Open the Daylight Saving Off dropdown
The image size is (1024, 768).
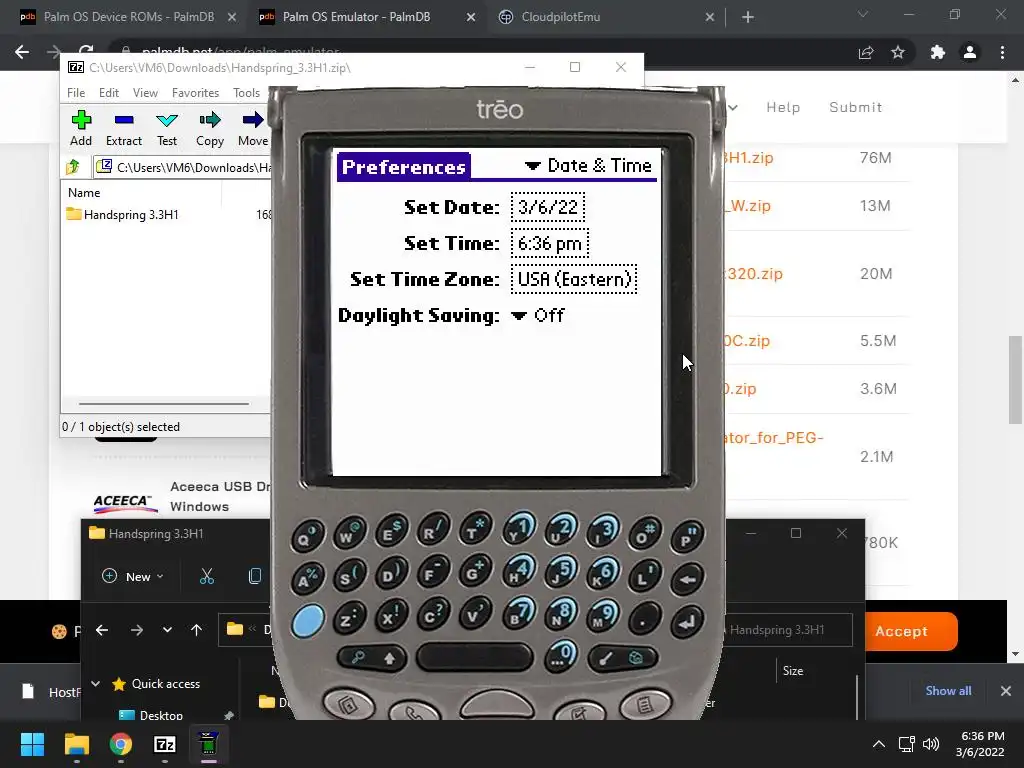click(x=537, y=315)
